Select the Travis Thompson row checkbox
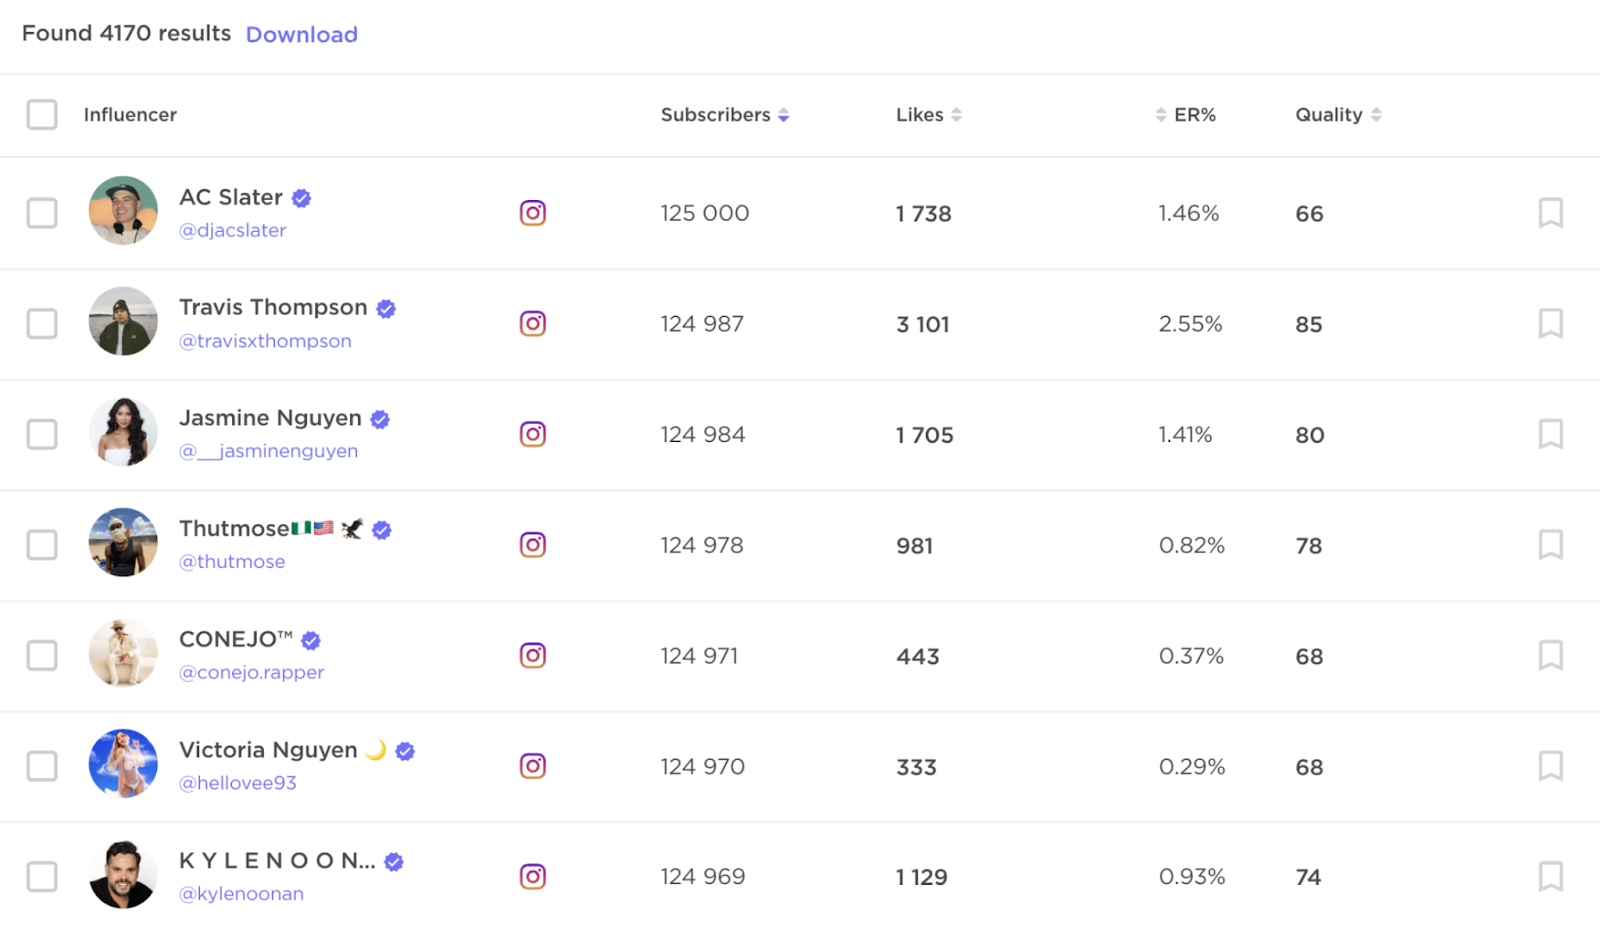1600x928 pixels. (42, 324)
